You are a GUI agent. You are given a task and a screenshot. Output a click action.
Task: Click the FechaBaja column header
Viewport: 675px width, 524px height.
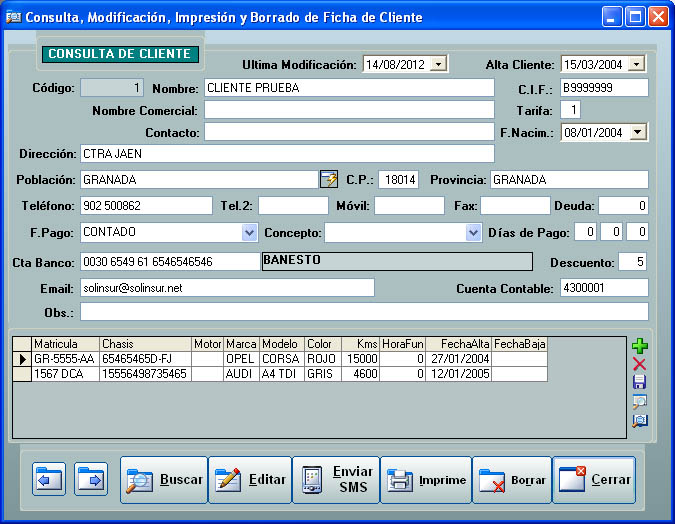[x=520, y=344]
